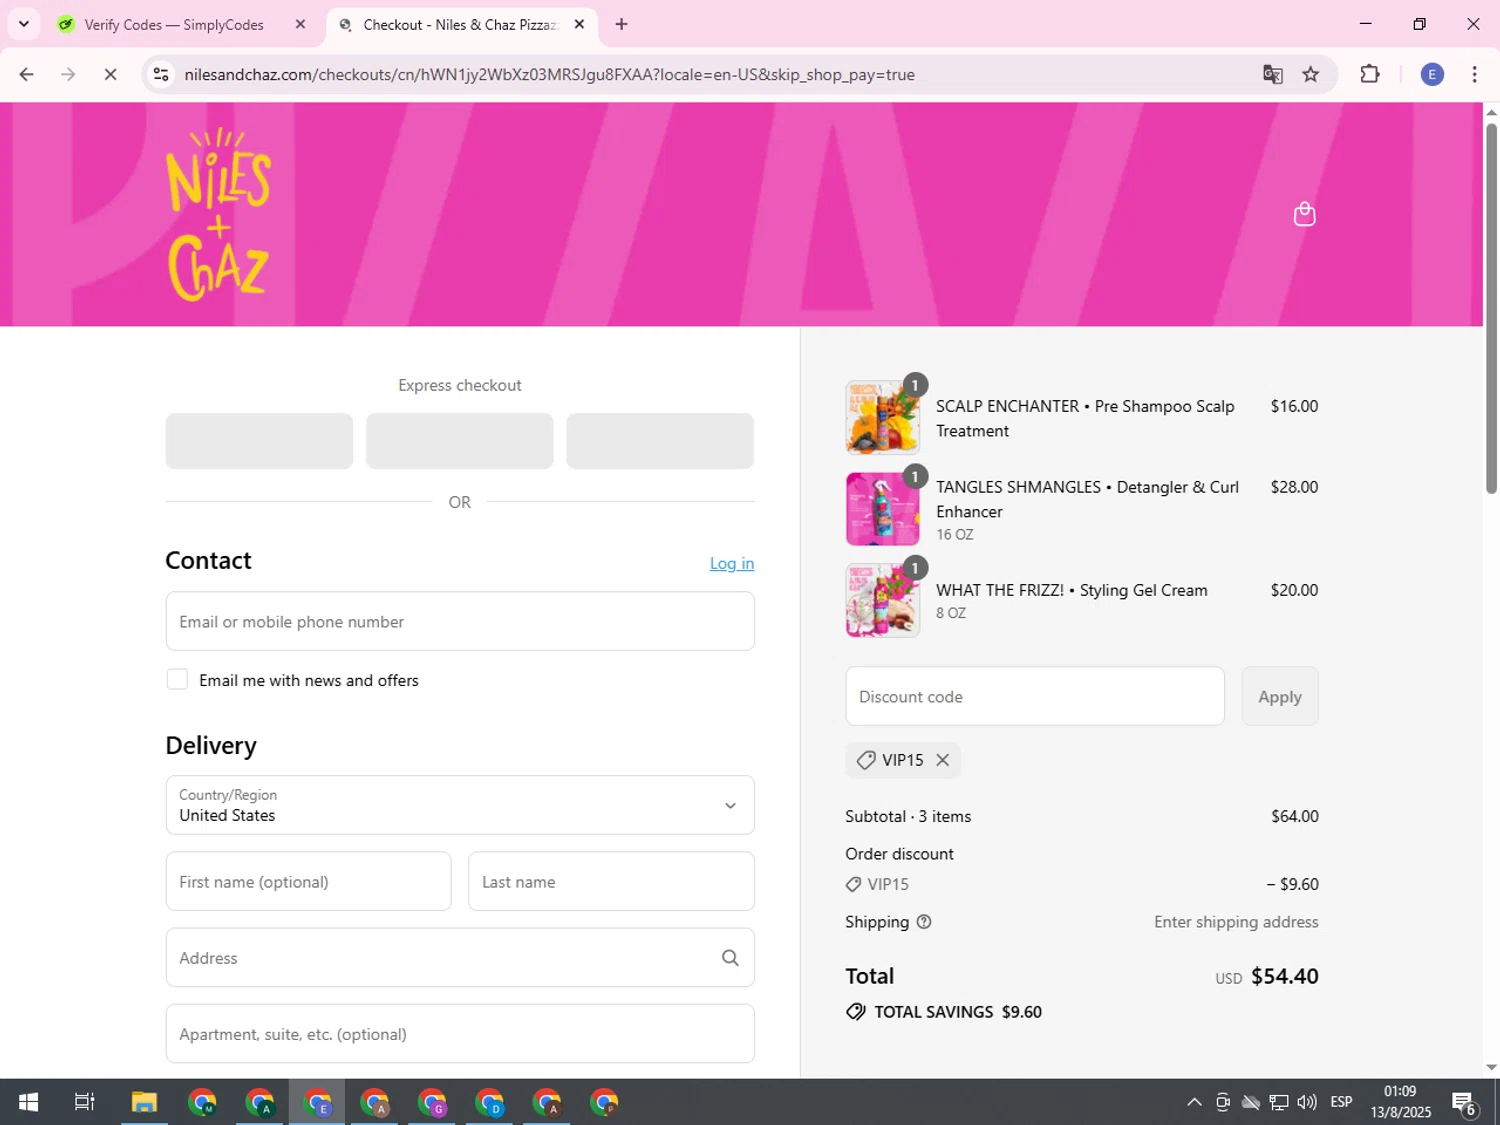
Task: Open the Chrome P profile taskbar icon
Action: coord(604,1102)
